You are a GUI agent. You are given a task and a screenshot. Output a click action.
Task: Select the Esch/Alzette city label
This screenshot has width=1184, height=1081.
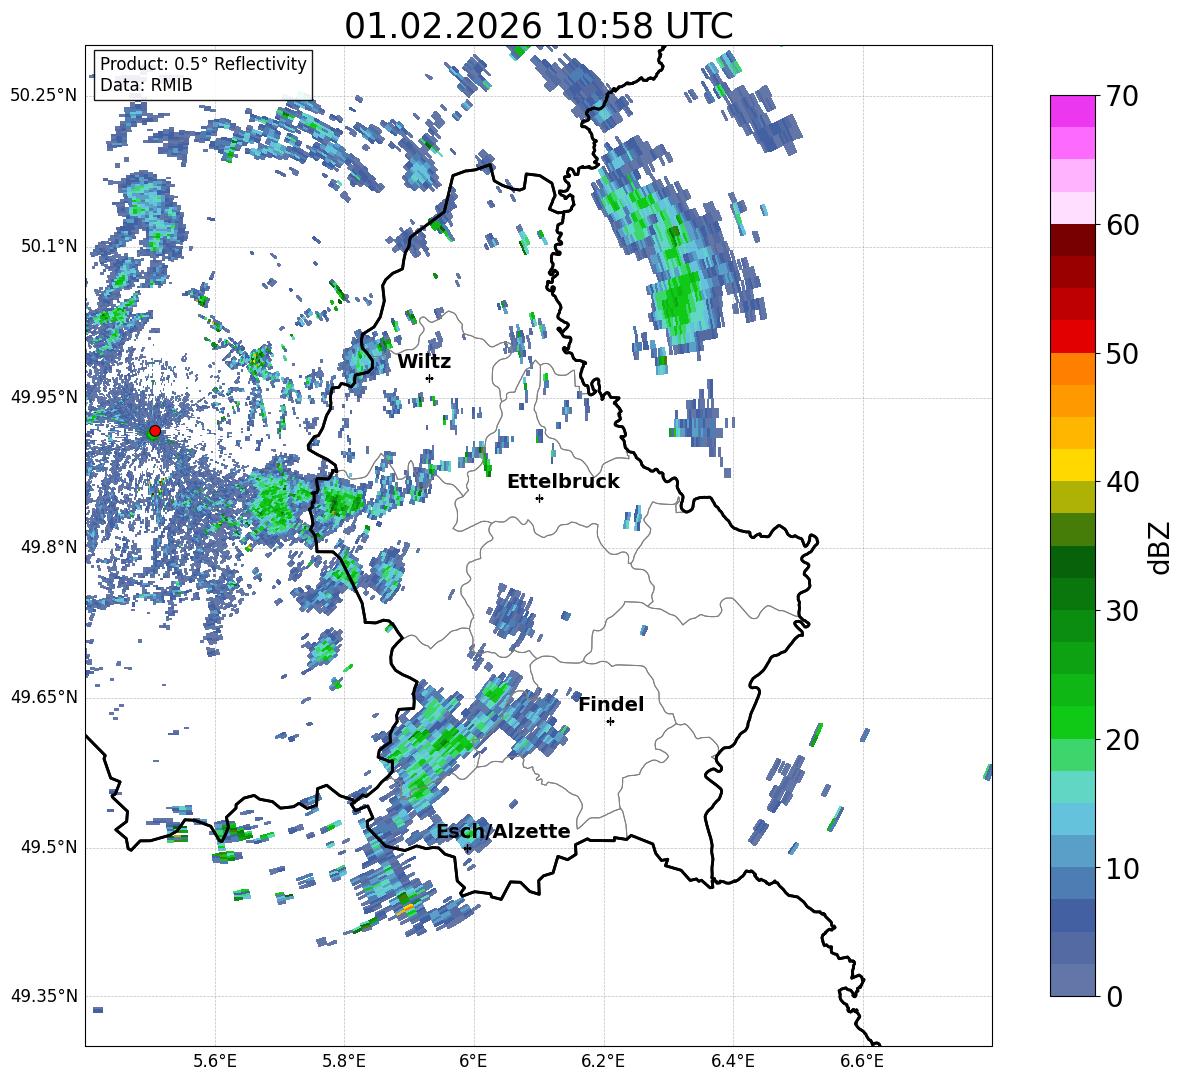point(503,831)
